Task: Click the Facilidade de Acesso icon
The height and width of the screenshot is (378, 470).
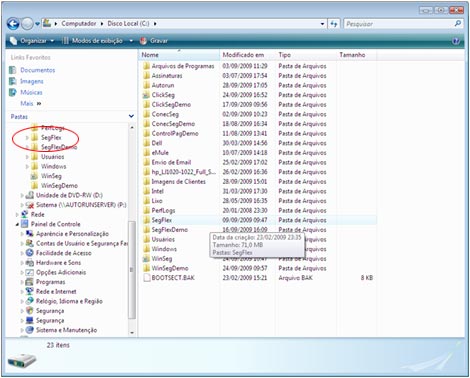Action: point(30,253)
